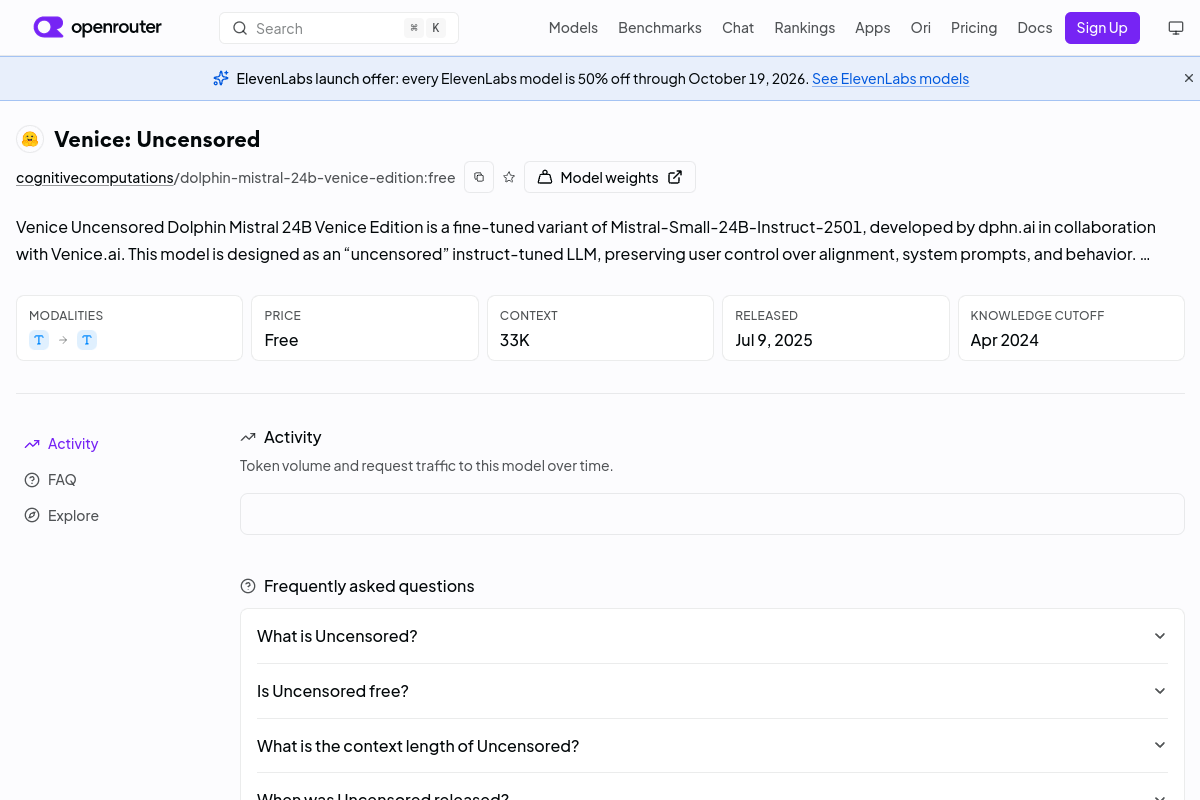Screen dimensions: 1200x800
Task: Click the sparkle icon in the ElevenLabs banner
Action: (221, 78)
